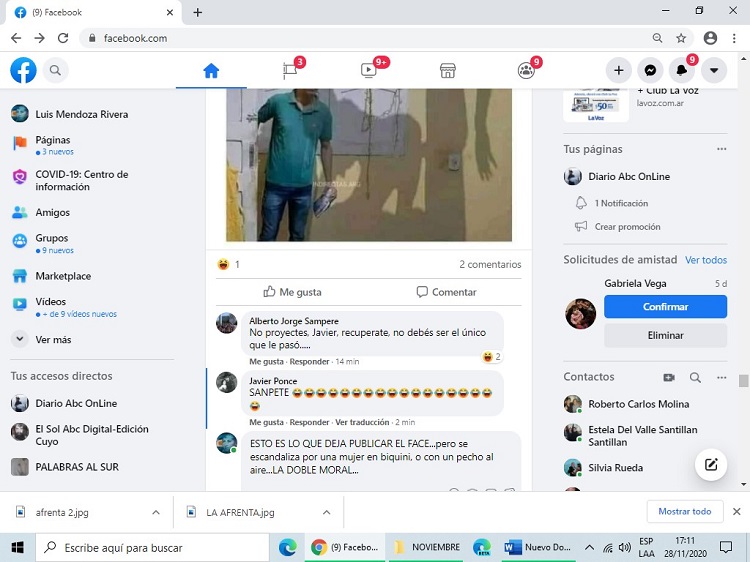Click browser Back arrow
Image resolution: width=750 pixels, height=562 pixels.
(x=16, y=38)
